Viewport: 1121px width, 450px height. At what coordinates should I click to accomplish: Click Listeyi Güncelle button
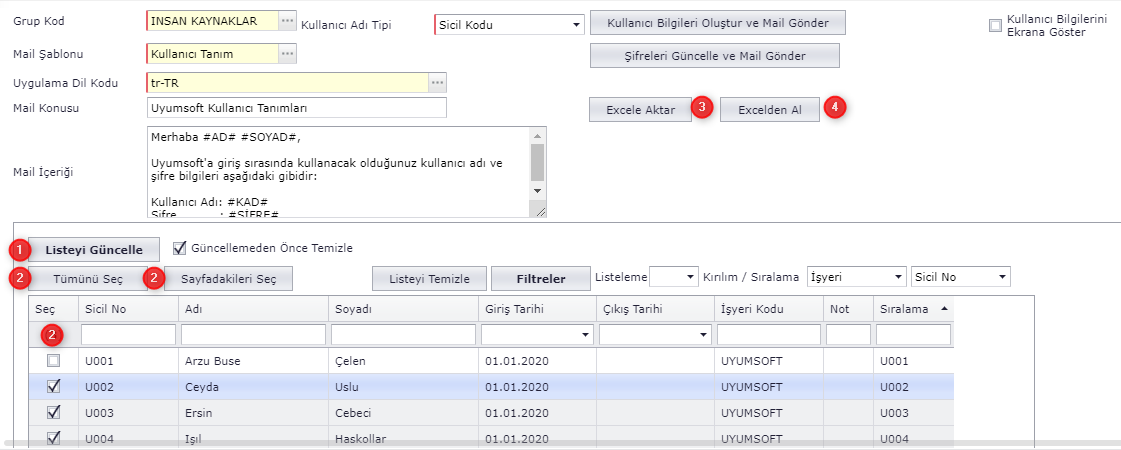pyautogui.click(x=94, y=249)
